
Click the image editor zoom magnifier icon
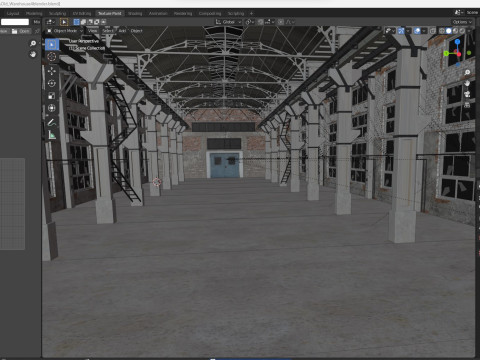(33, 43)
